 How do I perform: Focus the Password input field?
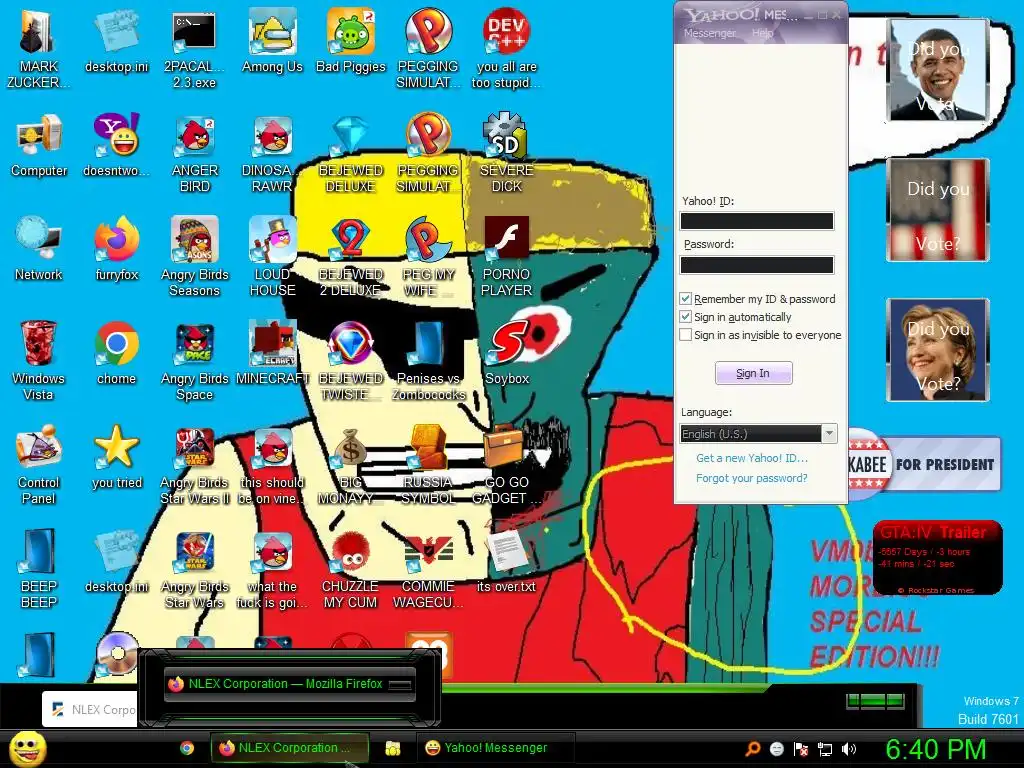point(757,264)
